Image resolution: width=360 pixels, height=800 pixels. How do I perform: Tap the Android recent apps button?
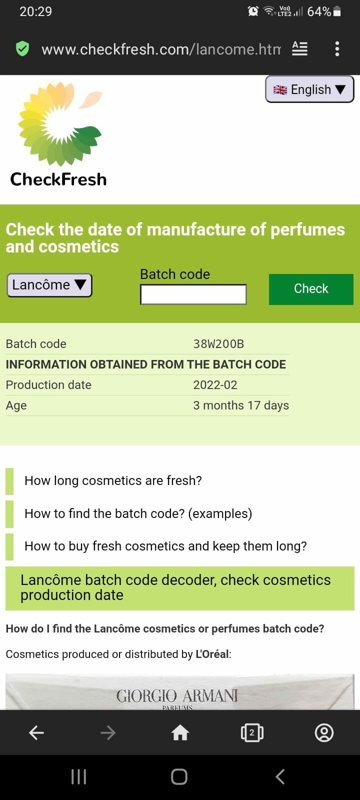tap(78, 777)
